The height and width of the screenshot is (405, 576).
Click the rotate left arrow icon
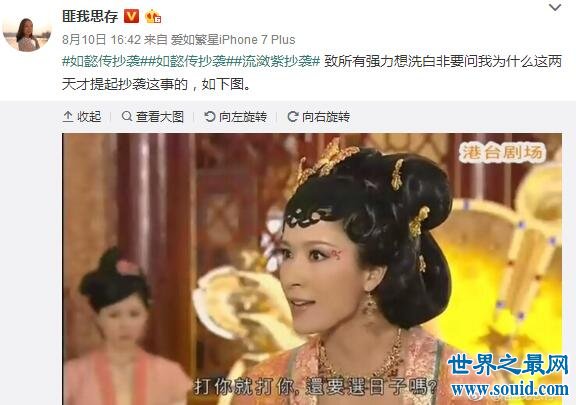pos(210,117)
